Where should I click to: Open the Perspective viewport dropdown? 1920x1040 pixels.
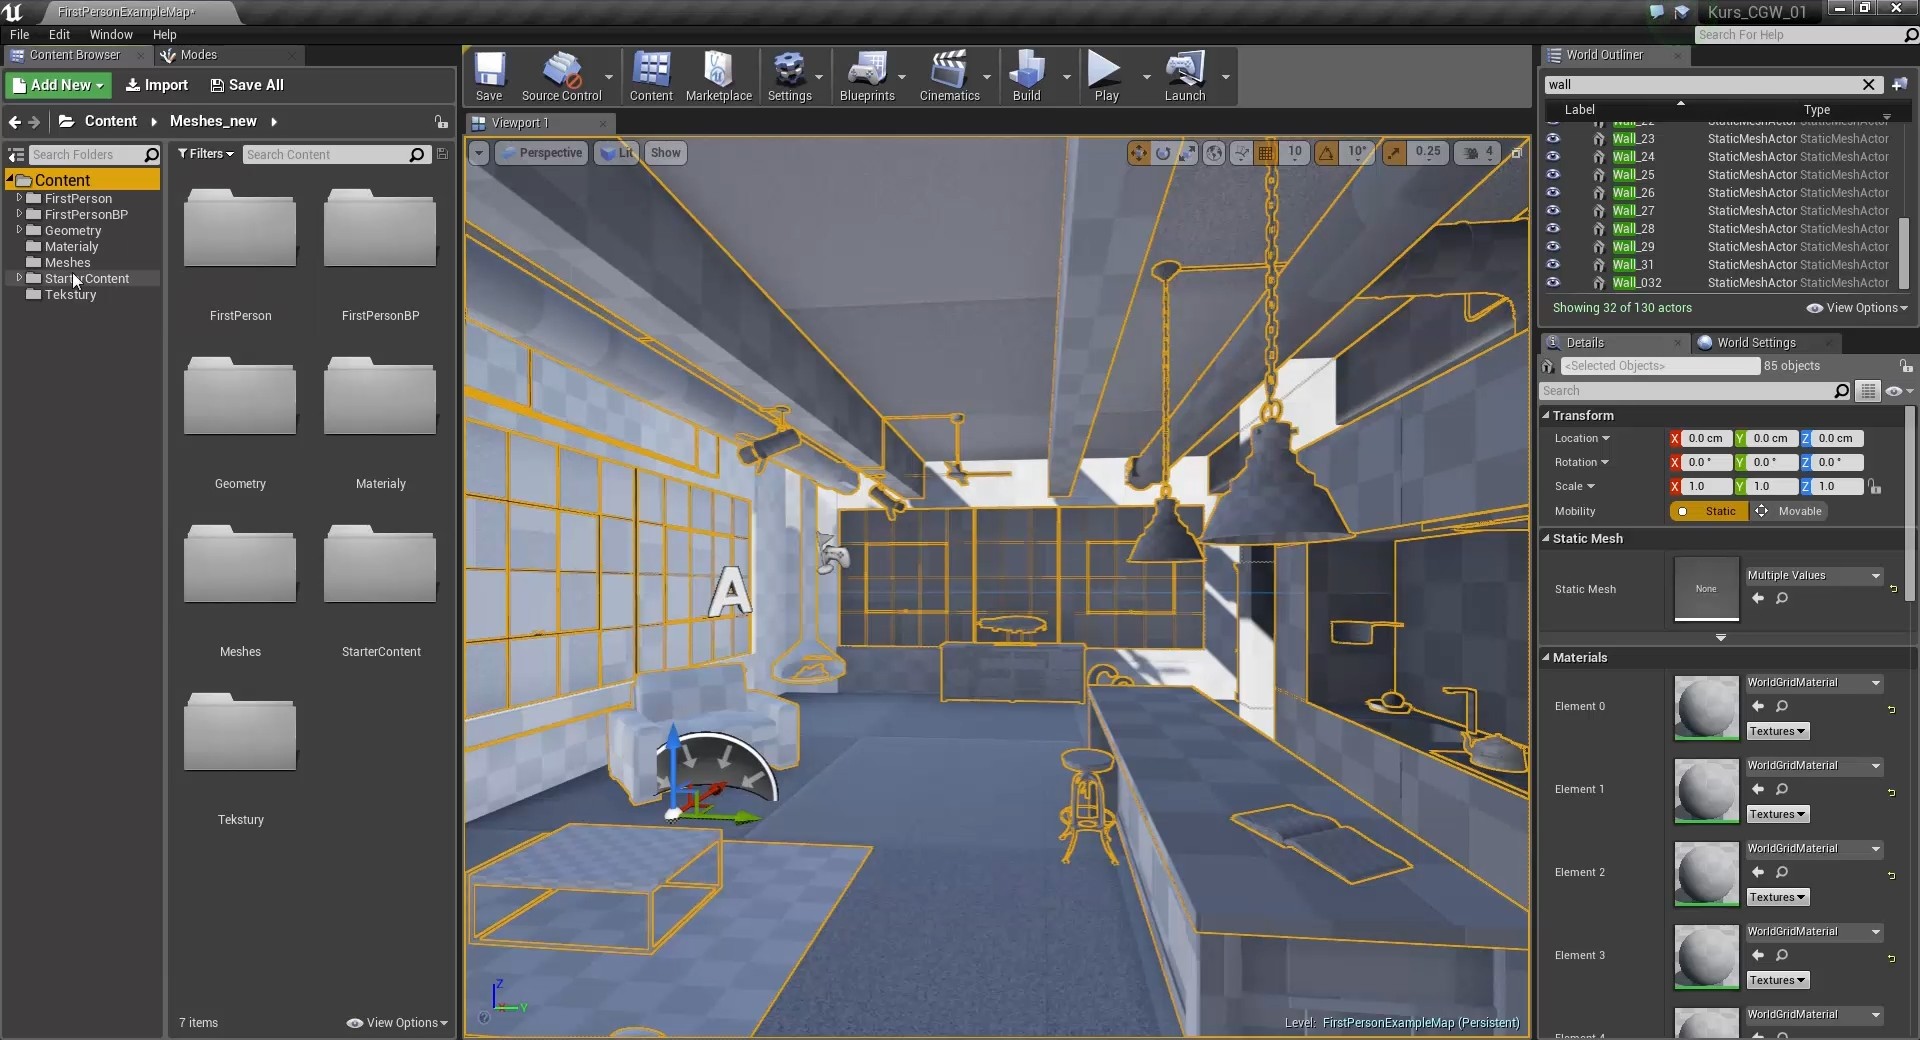point(542,153)
